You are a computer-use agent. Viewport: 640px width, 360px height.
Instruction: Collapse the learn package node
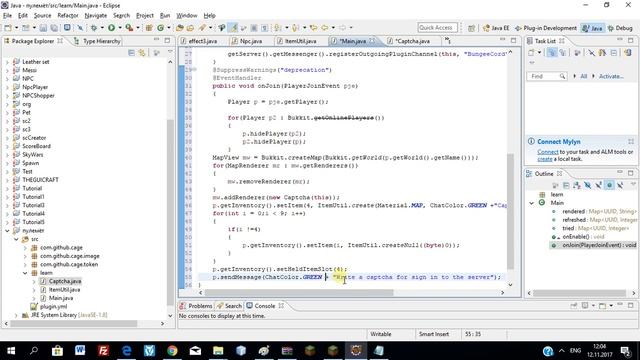25,273
